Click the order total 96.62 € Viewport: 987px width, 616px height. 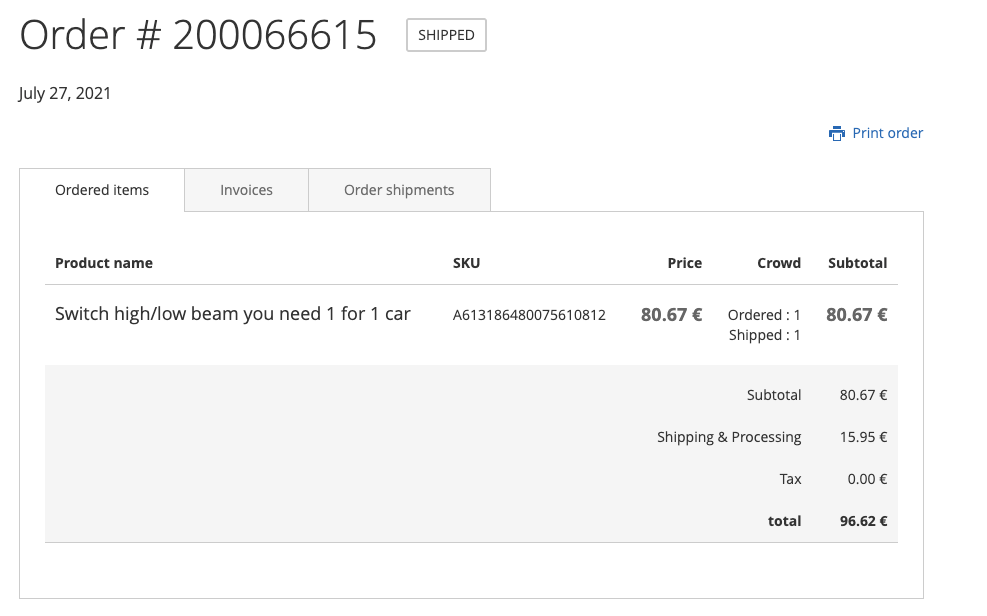pos(863,521)
